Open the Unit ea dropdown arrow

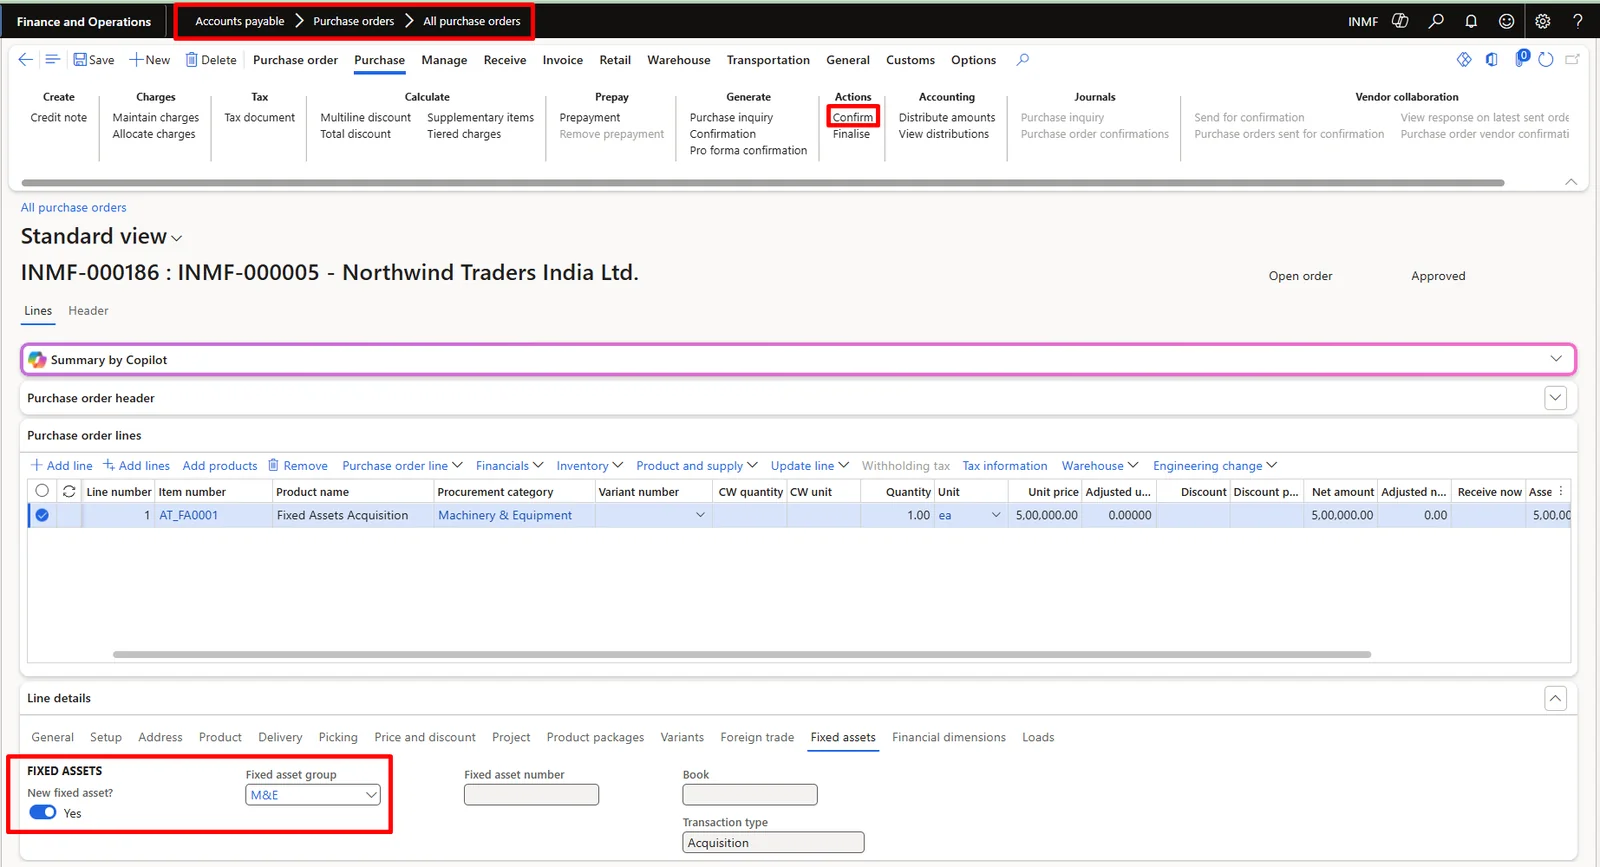[x=996, y=515]
